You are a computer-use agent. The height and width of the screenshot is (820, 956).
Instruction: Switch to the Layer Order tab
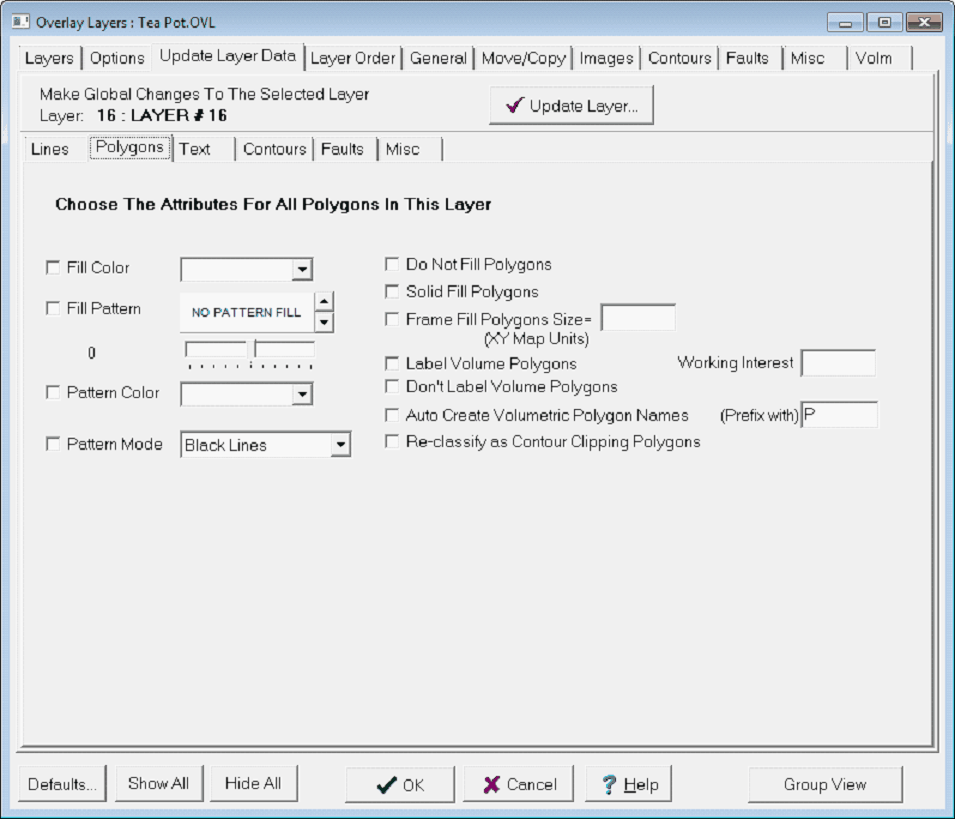353,58
